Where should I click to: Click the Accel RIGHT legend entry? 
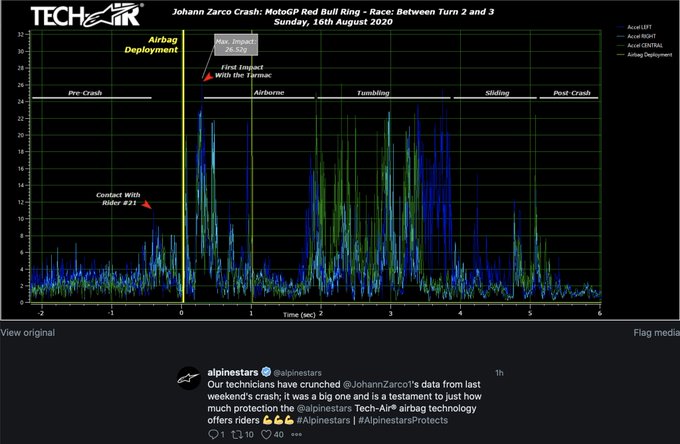point(636,36)
